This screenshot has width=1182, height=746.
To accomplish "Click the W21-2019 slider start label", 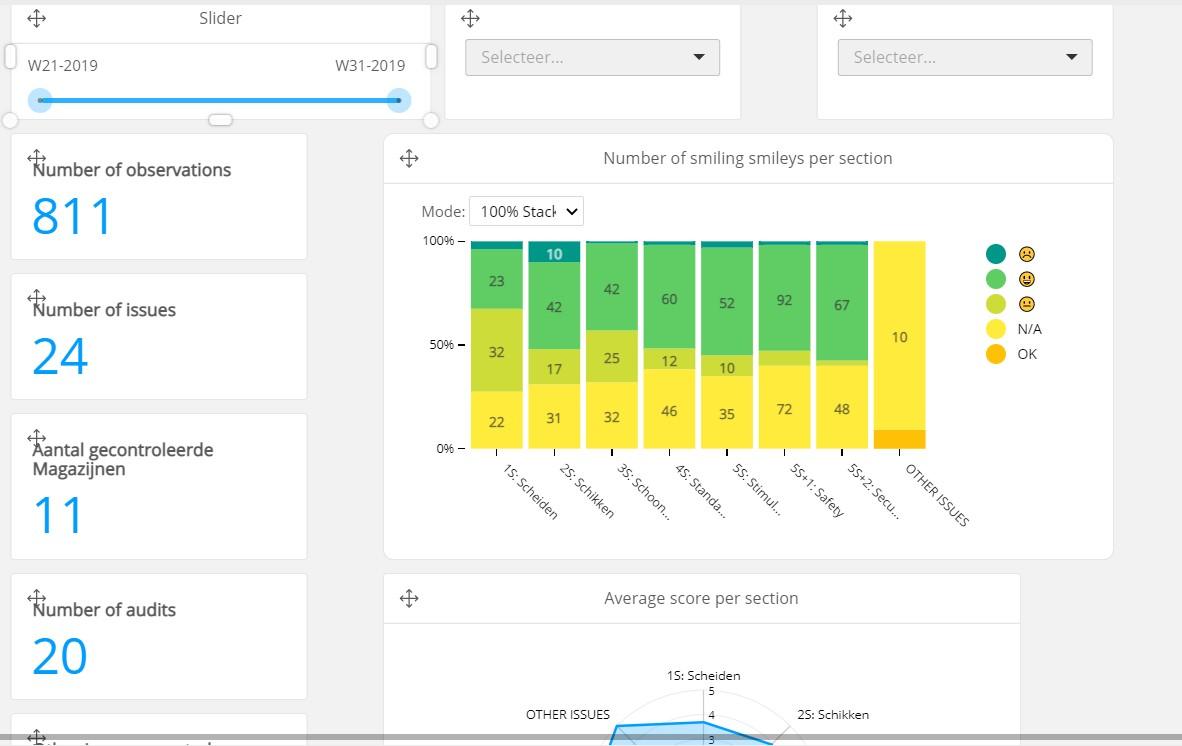I will coord(63,66).
